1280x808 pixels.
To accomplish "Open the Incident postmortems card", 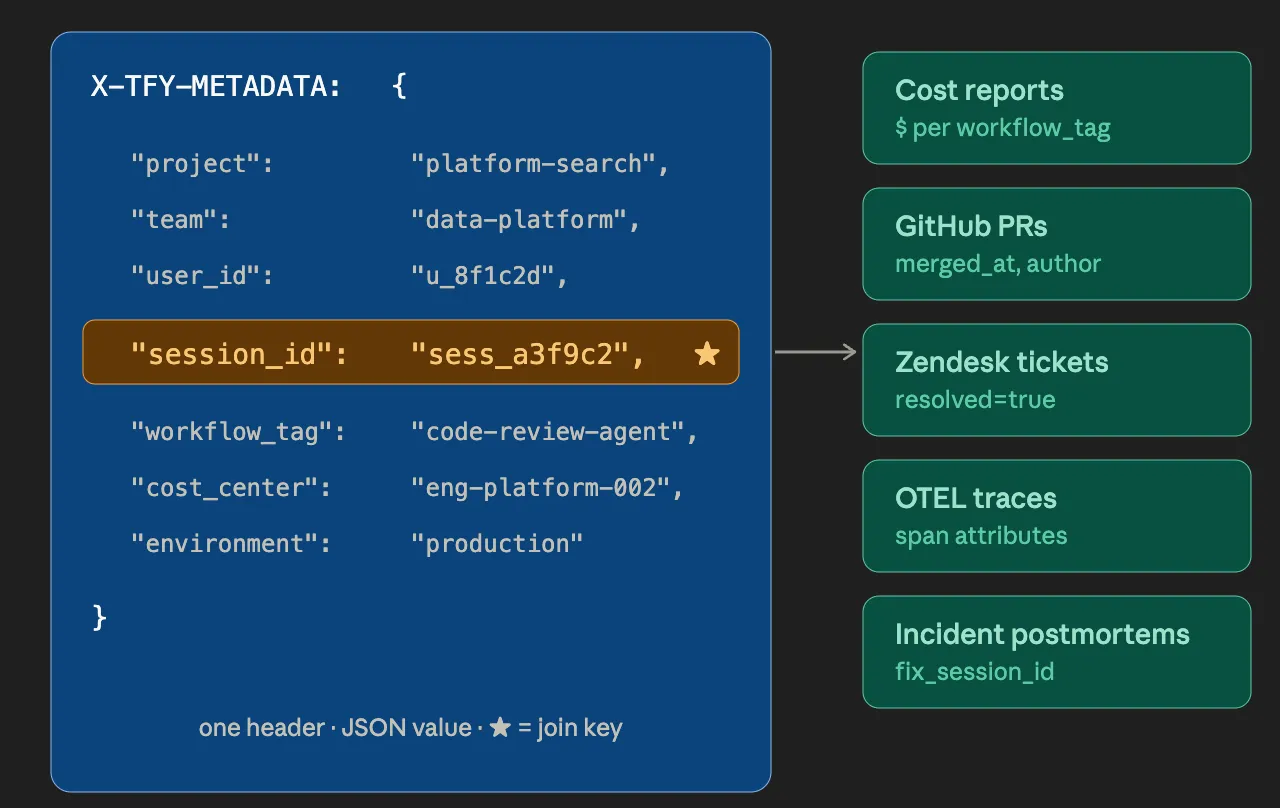I will [1057, 652].
